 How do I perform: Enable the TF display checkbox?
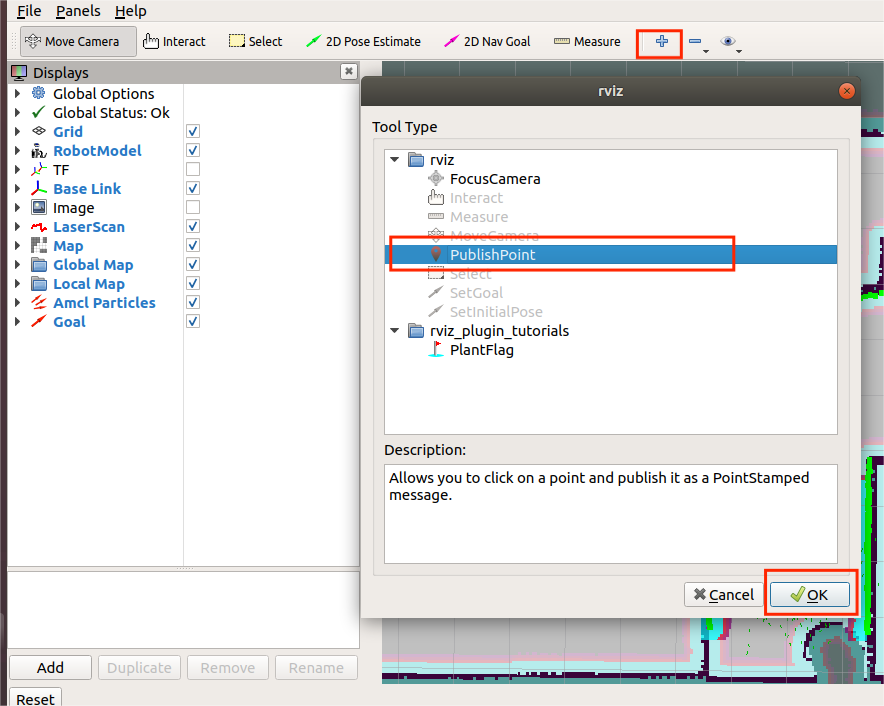(x=193, y=170)
